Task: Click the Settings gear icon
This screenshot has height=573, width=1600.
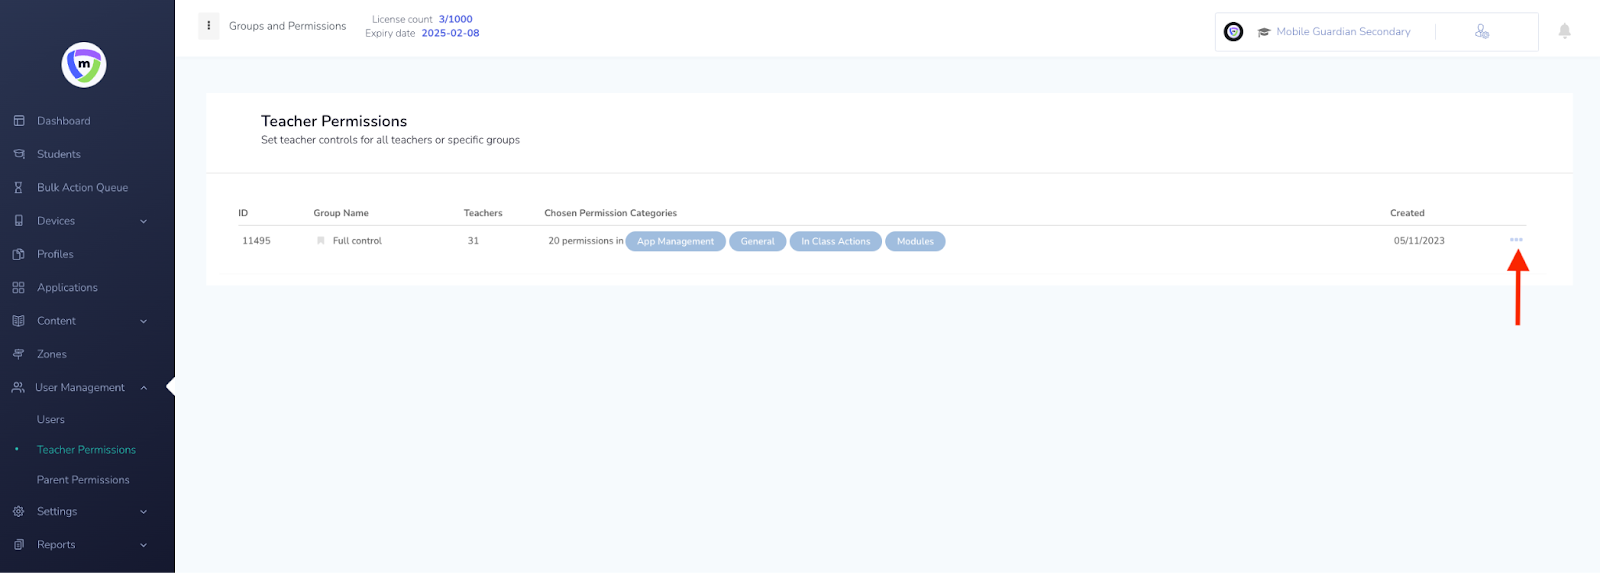Action: point(18,511)
